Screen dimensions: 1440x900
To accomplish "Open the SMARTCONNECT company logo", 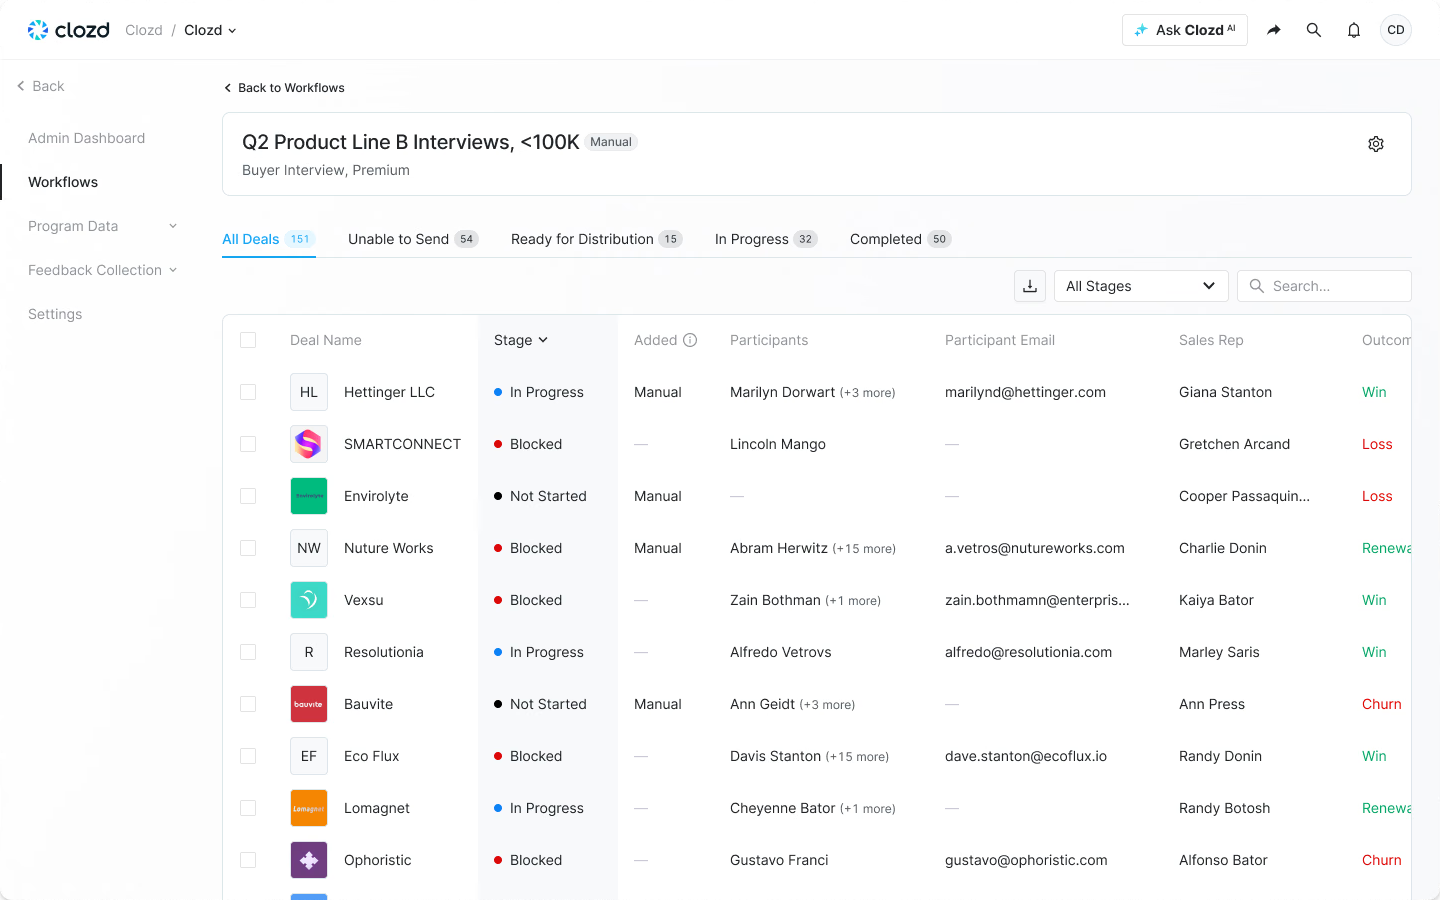I will (309, 444).
